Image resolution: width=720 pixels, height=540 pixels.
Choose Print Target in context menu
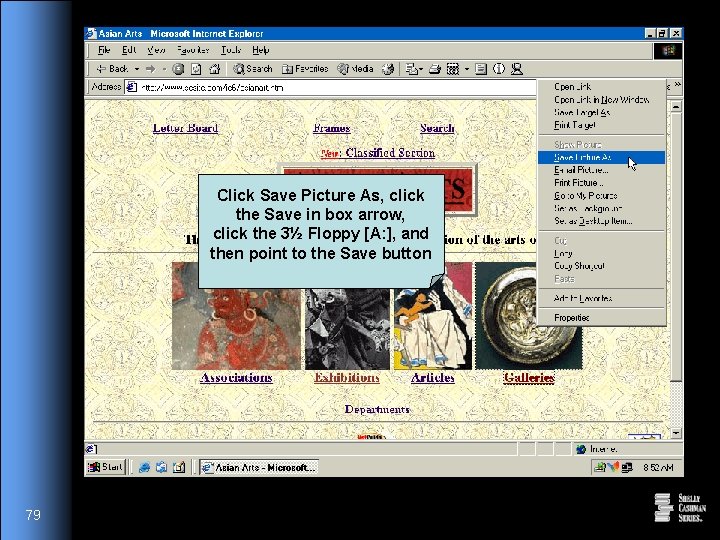[601, 125]
